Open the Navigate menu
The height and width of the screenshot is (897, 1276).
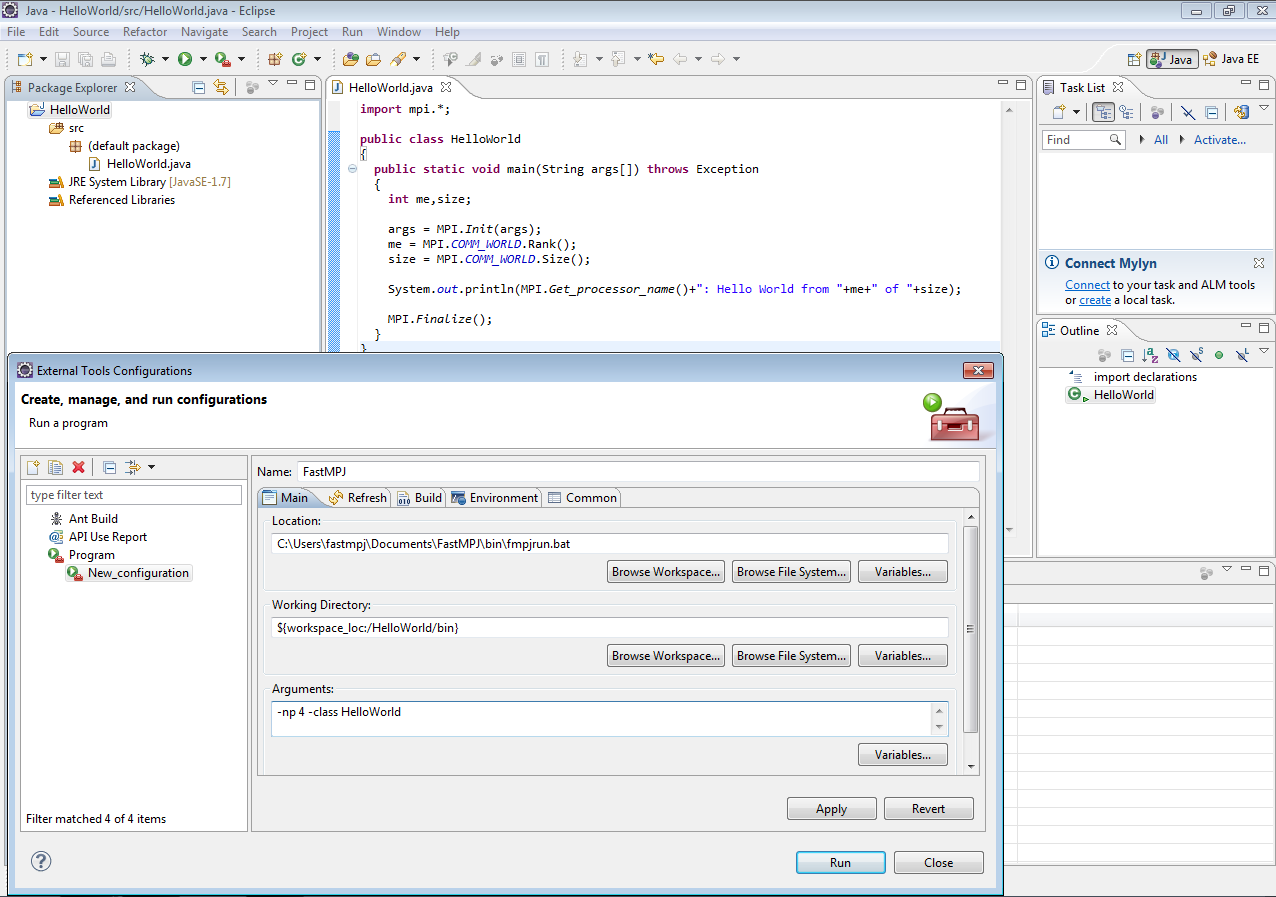[205, 32]
